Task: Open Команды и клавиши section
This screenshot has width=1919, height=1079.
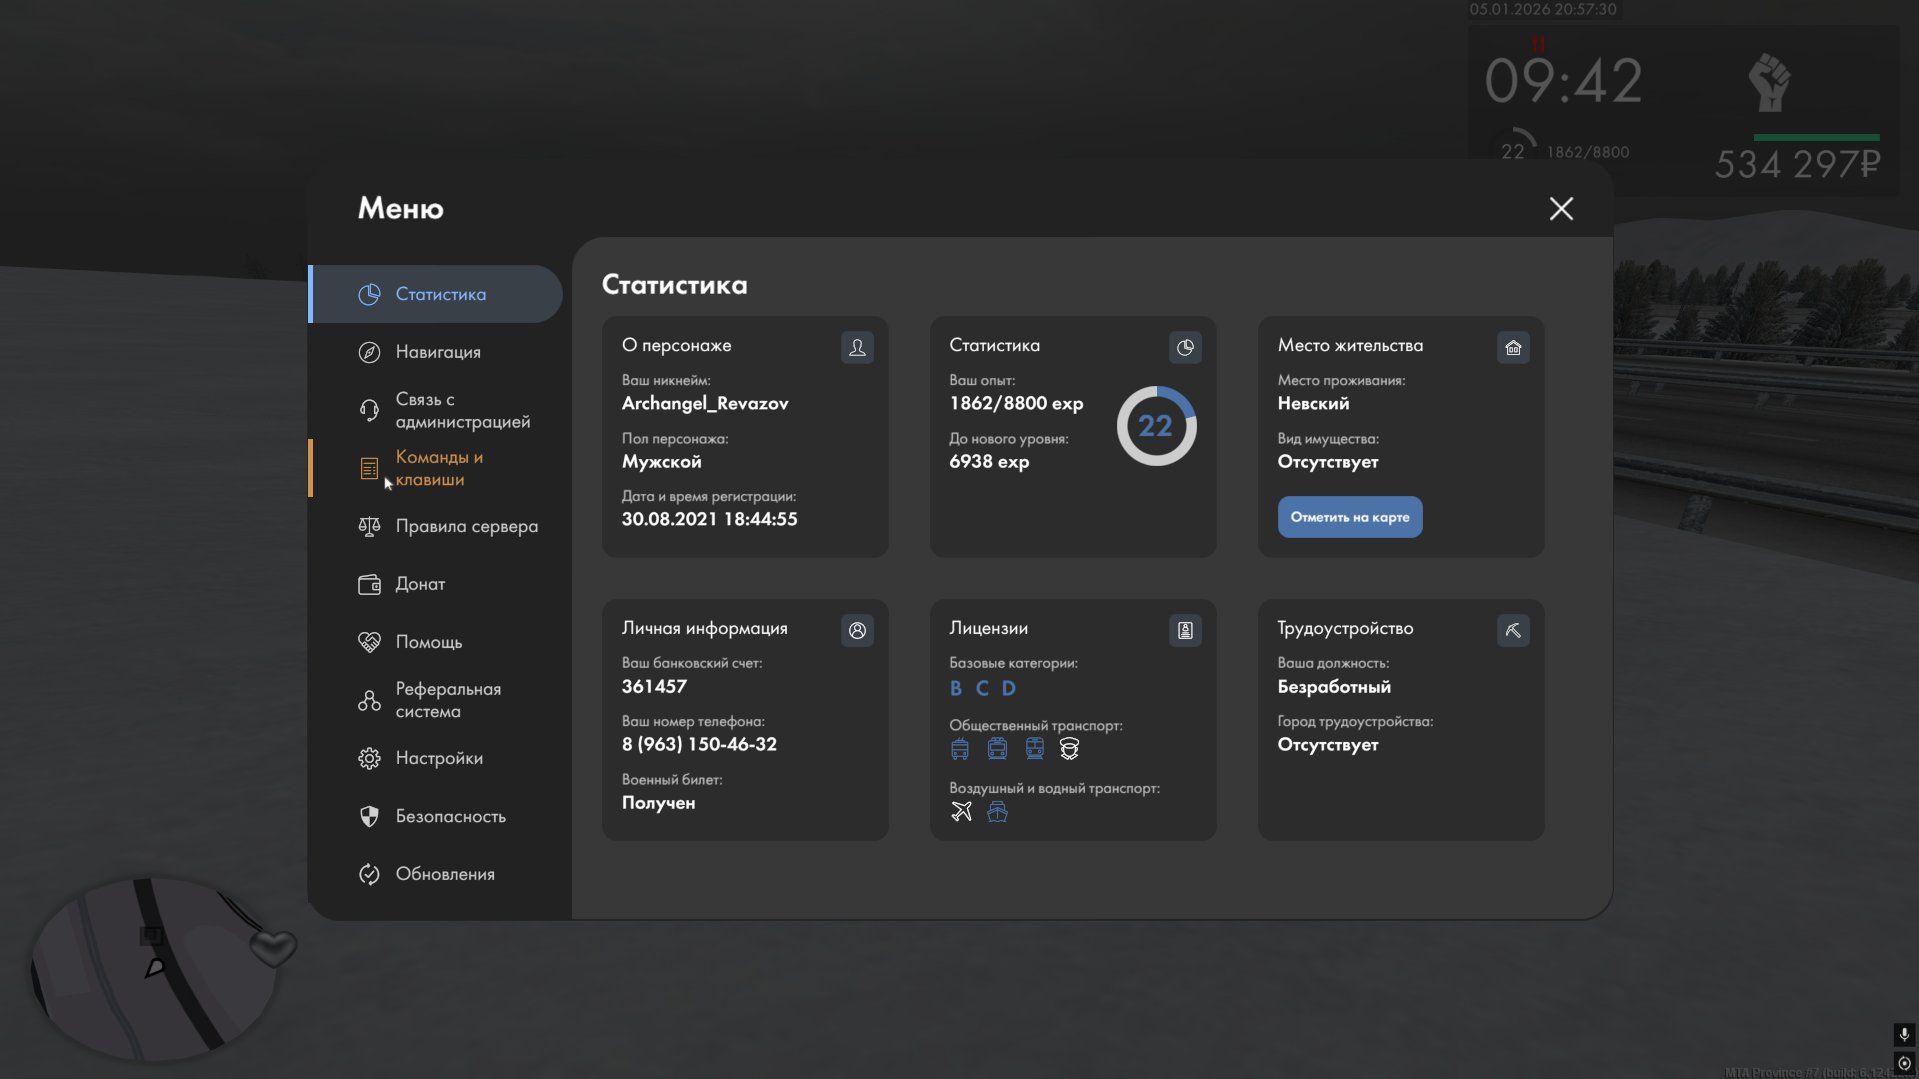Action: point(436,468)
